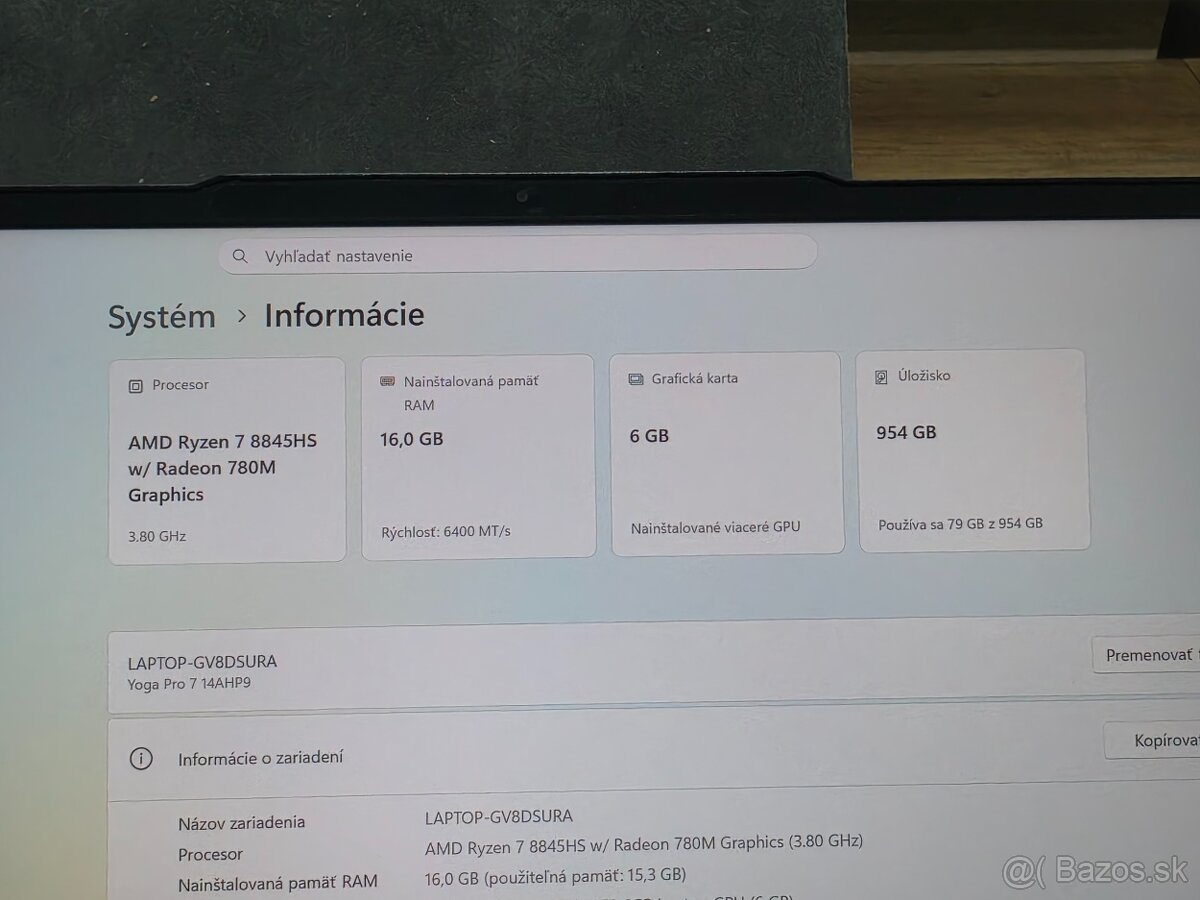Click "Nainštalované viaceré GPU" text

pyautogui.click(x=716, y=527)
